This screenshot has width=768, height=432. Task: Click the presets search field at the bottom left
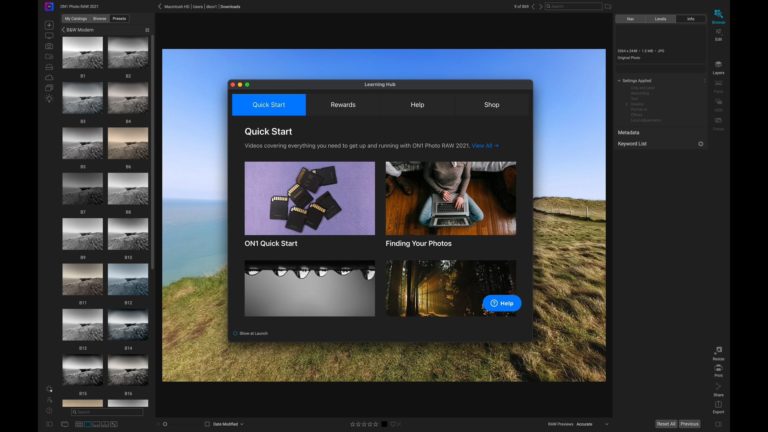point(107,412)
